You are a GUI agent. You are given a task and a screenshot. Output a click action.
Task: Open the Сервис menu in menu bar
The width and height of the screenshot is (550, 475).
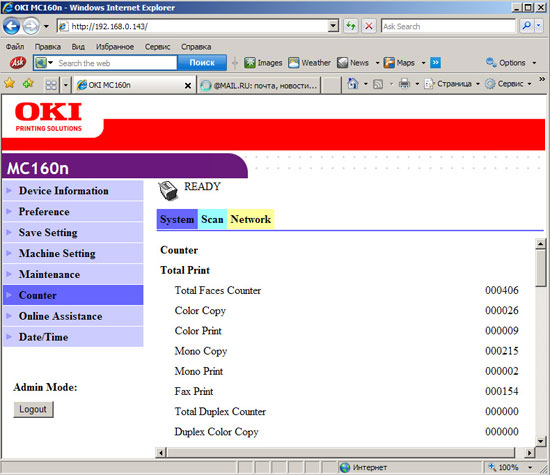pyautogui.click(x=157, y=47)
